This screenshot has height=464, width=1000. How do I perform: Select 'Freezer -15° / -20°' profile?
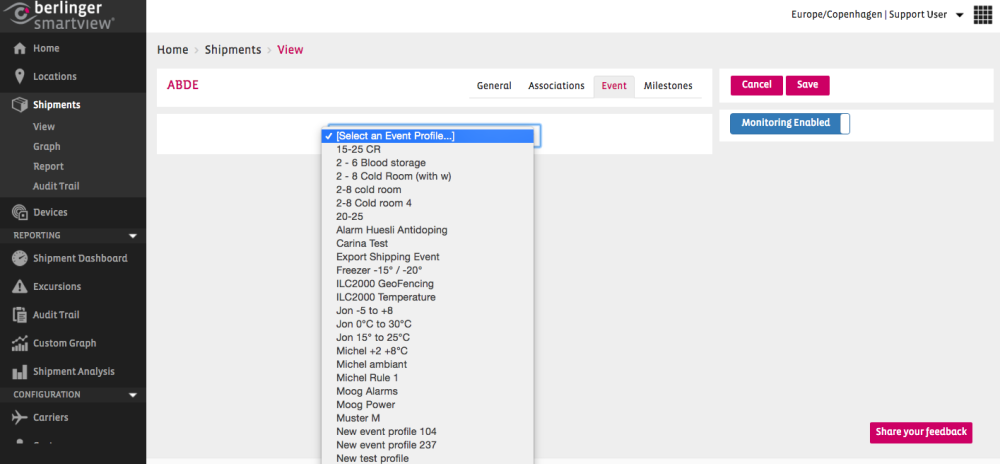(427, 270)
